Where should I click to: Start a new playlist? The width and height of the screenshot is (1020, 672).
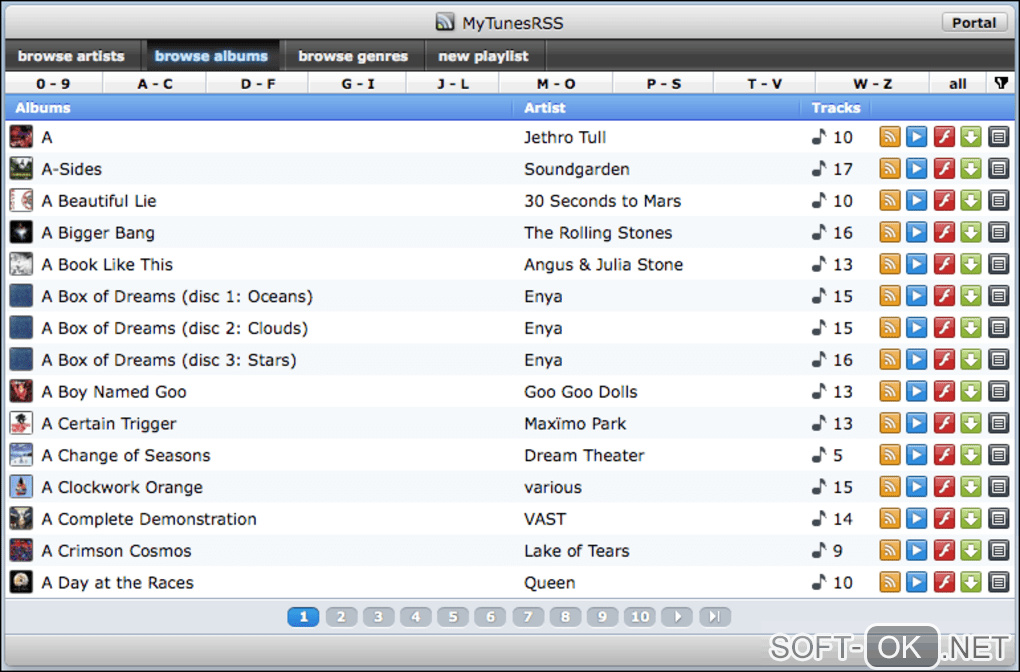tap(483, 56)
